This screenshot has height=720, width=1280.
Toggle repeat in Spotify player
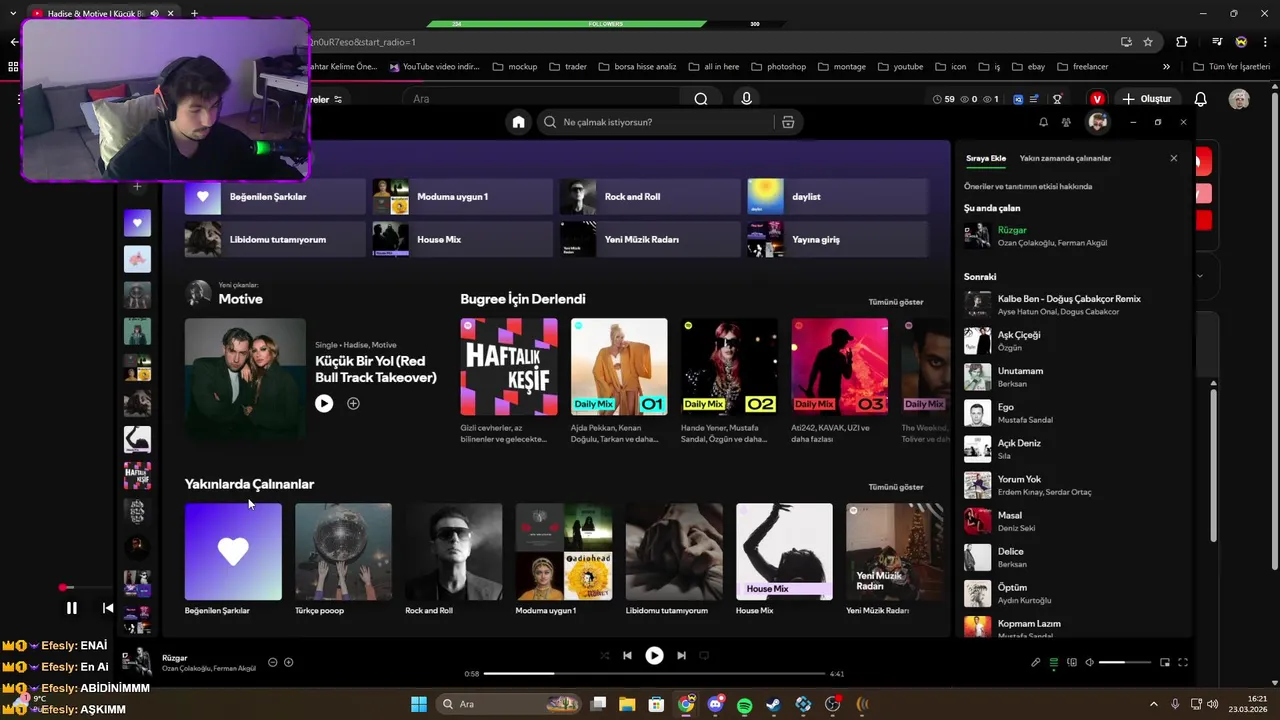click(x=704, y=656)
